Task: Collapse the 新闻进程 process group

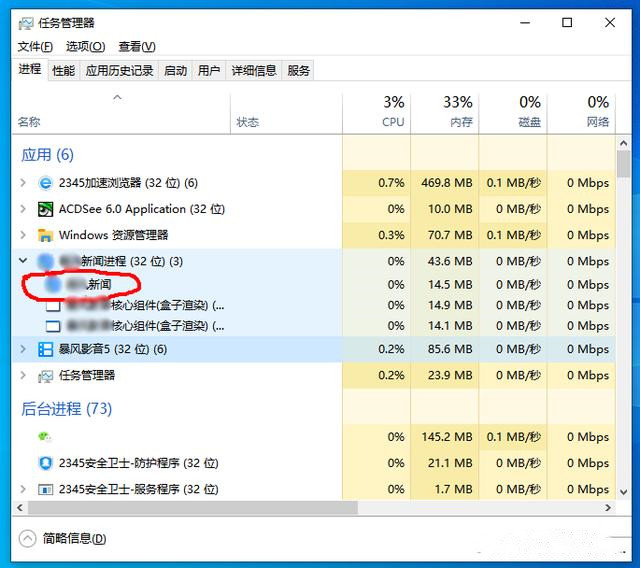Action: coord(23,260)
